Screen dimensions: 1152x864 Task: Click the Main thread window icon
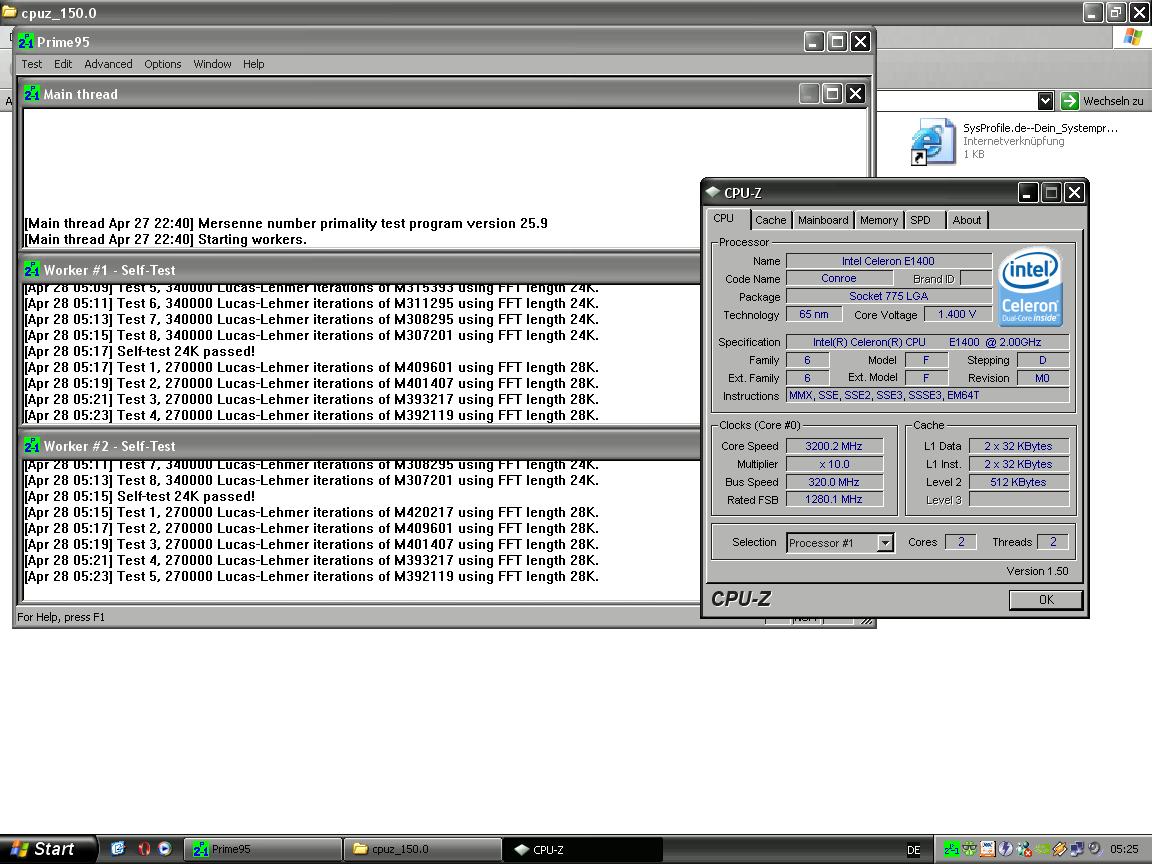(32, 94)
